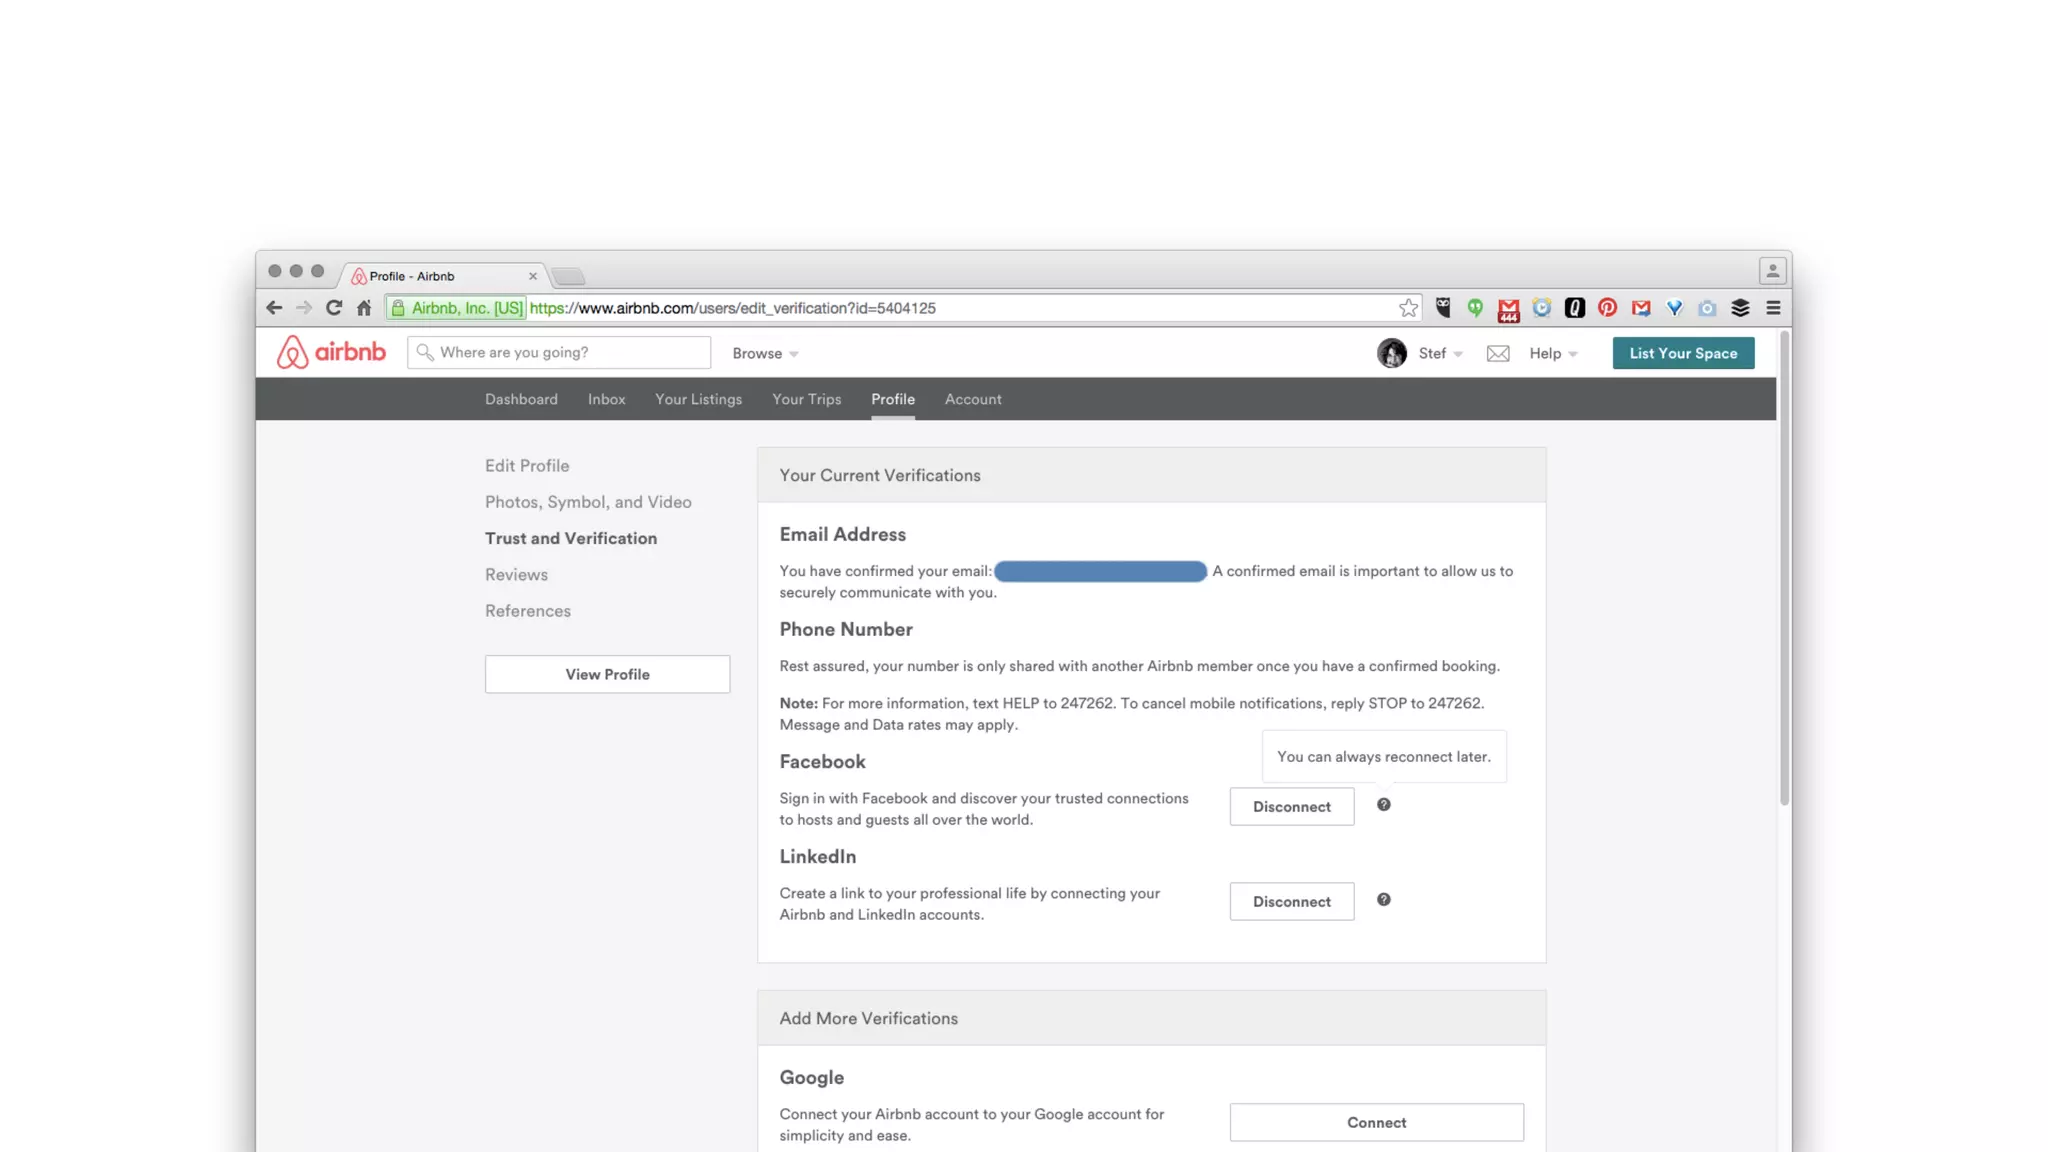Expand the Help dropdown
The width and height of the screenshot is (2048, 1152).
click(1552, 353)
